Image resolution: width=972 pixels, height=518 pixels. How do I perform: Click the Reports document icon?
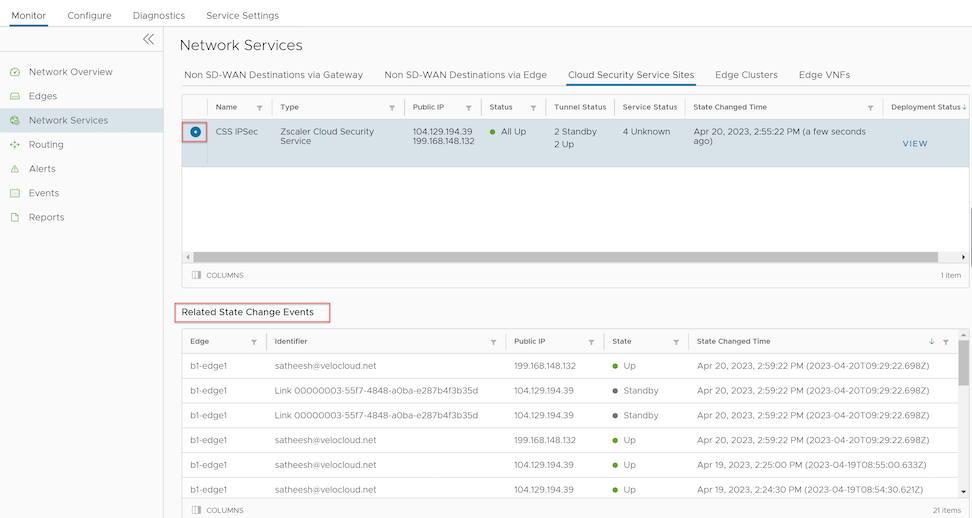click(x=15, y=217)
